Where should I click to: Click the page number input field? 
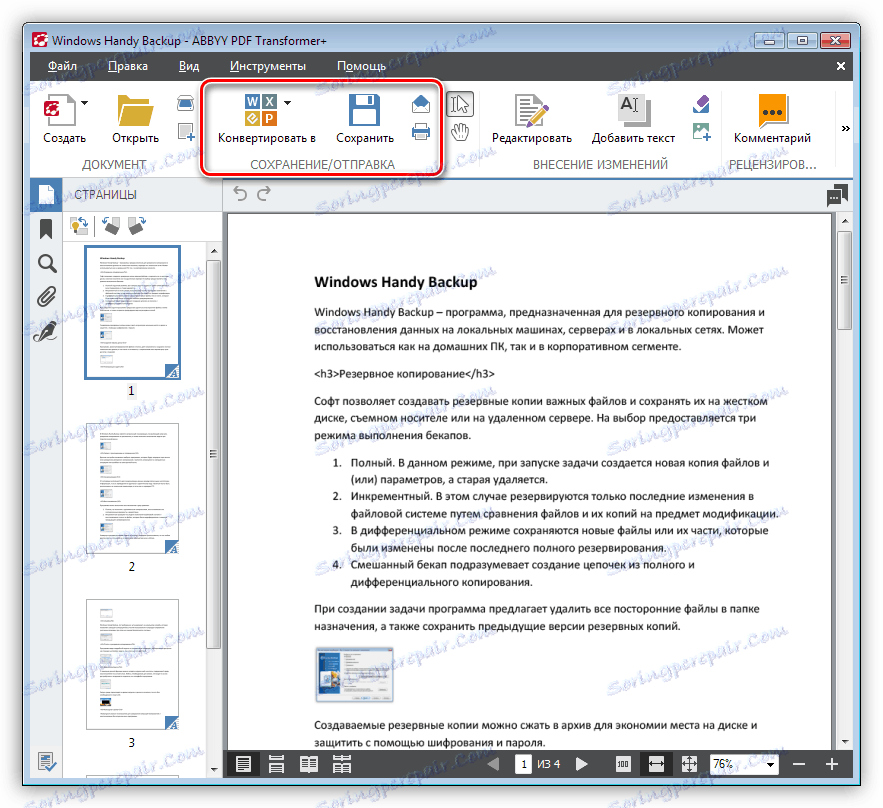tap(523, 764)
